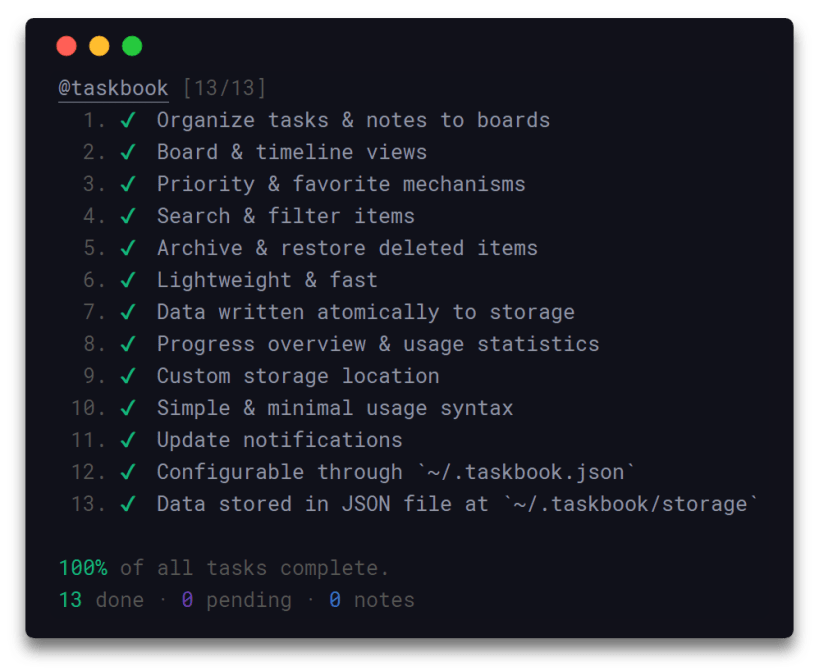This screenshot has height=671, width=819.
Task: Select 'Progress overview & usage statistics' task
Action: click(x=377, y=344)
